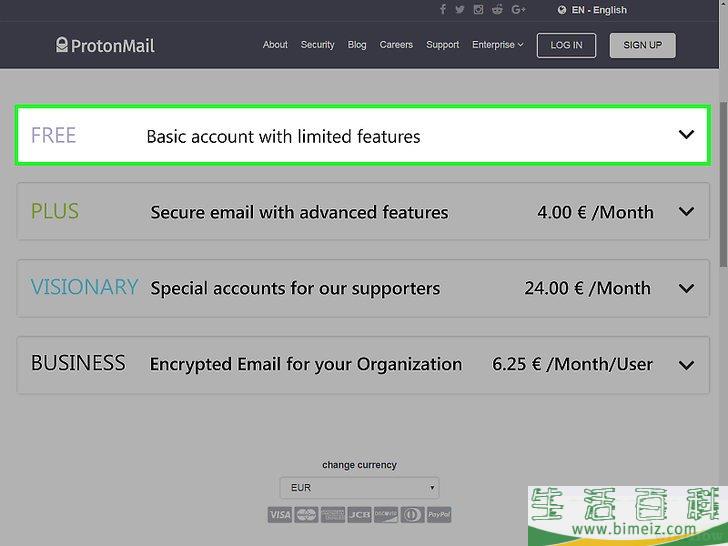Image resolution: width=728 pixels, height=546 pixels.
Task: Open the Reddit social icon
Action: (497, 9)
